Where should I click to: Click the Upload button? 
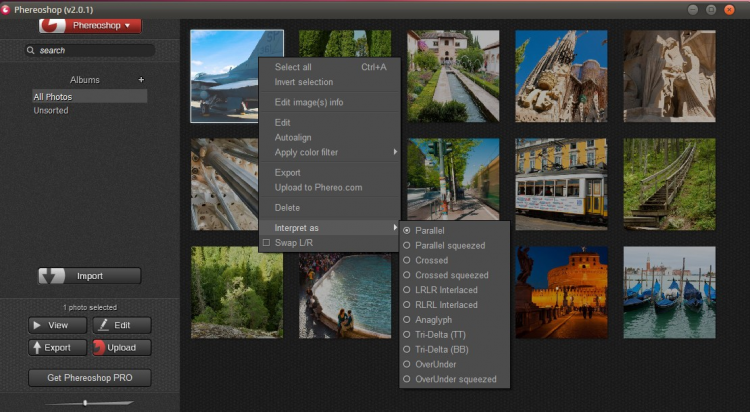point(121,348)
